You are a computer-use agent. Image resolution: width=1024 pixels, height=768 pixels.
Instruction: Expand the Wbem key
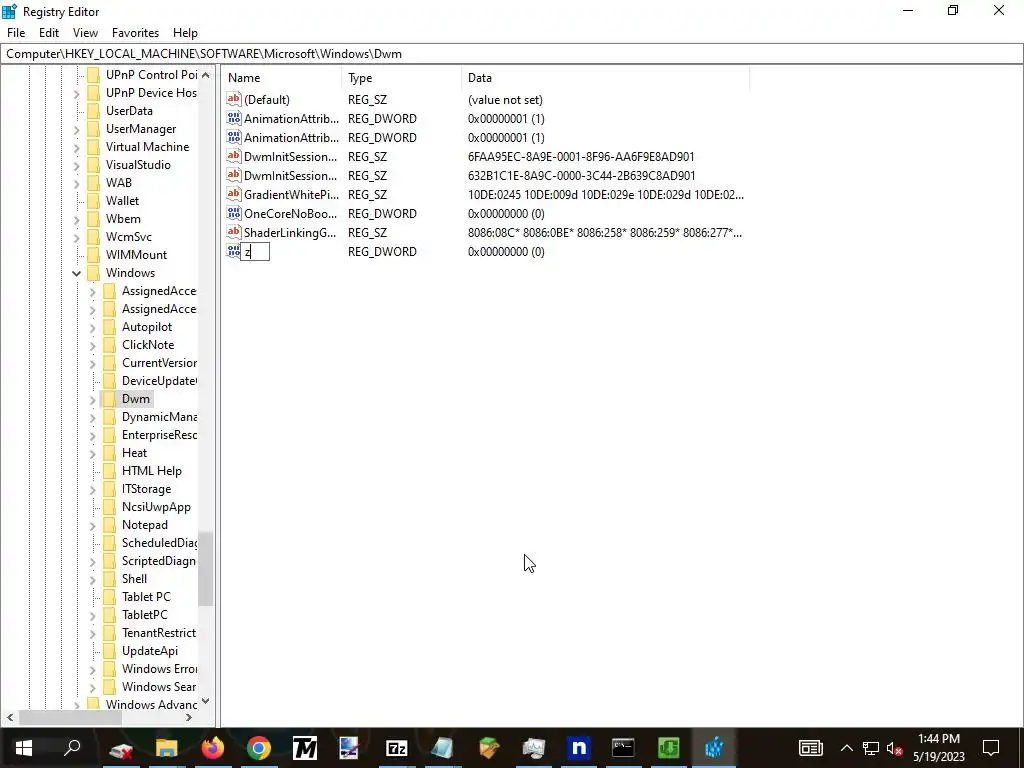pyautogui.click(x=76, y=219)
